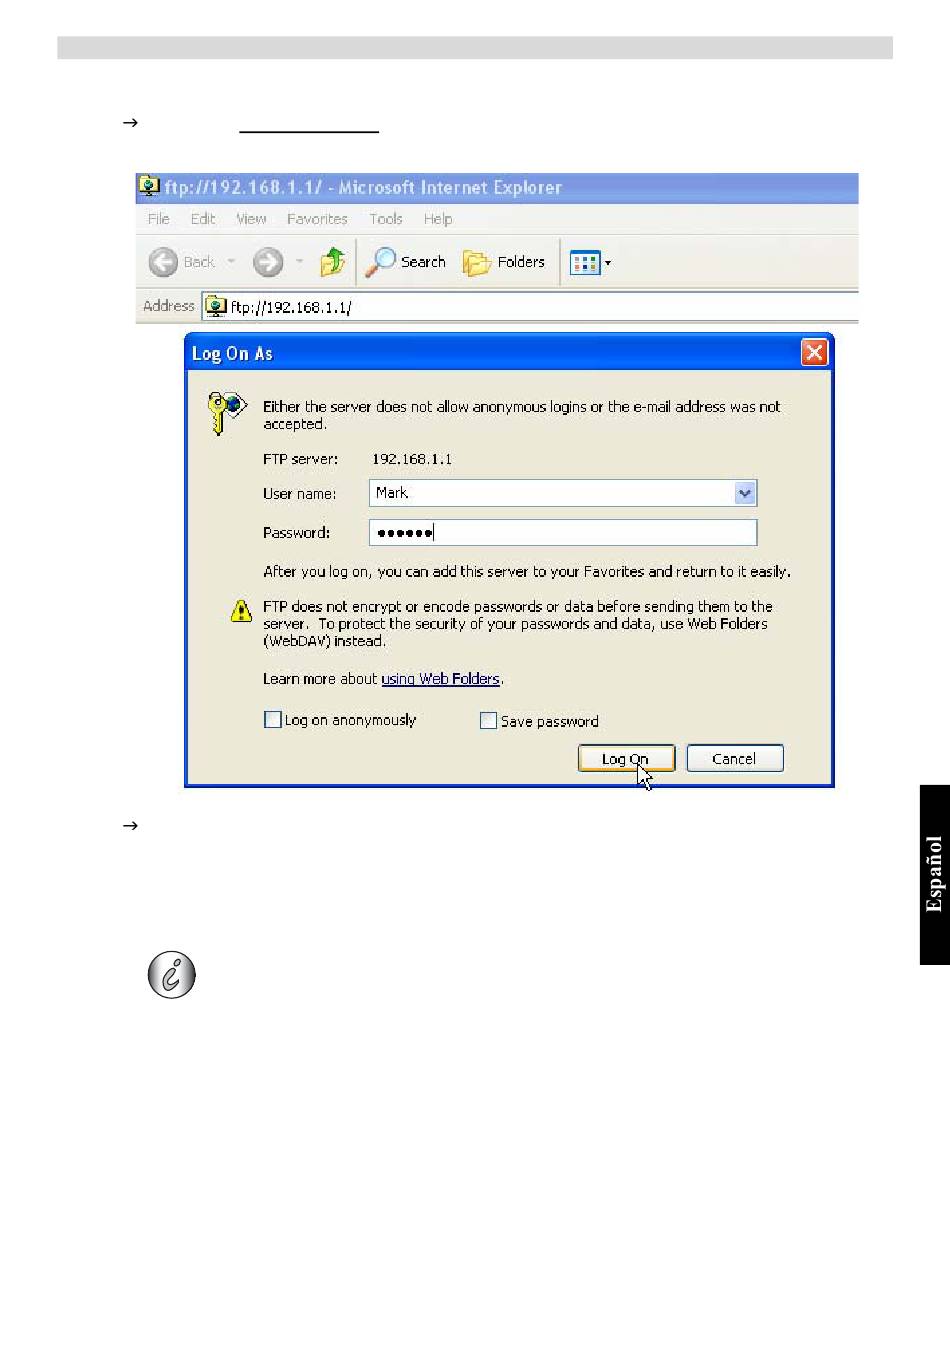Open the Favorites menu
Image resolution: width=950 pixels, height=1351 pixels.
[x=317, y=219]
